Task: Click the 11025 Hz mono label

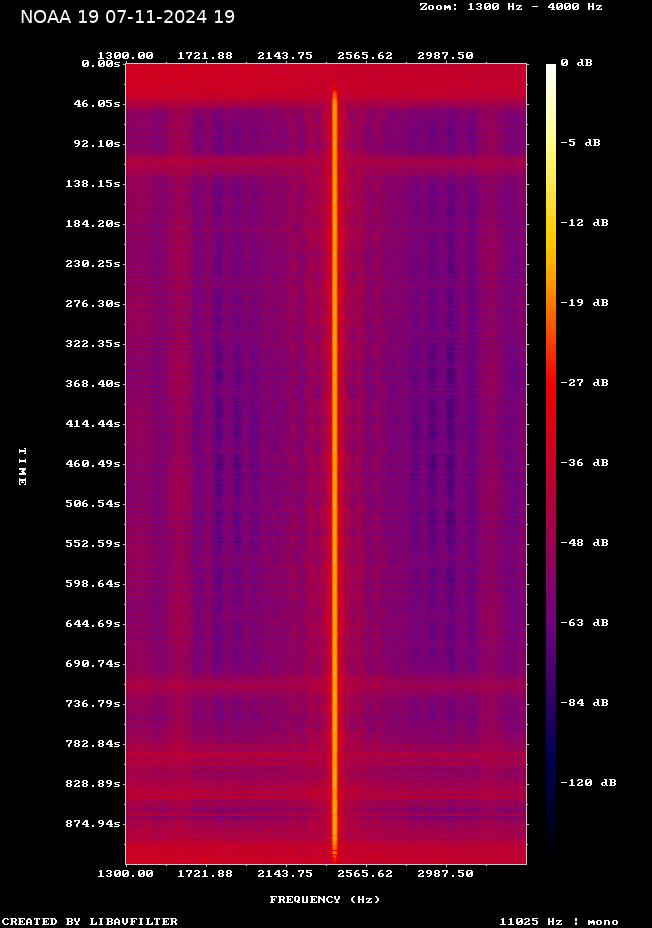Action: [559, 921]
